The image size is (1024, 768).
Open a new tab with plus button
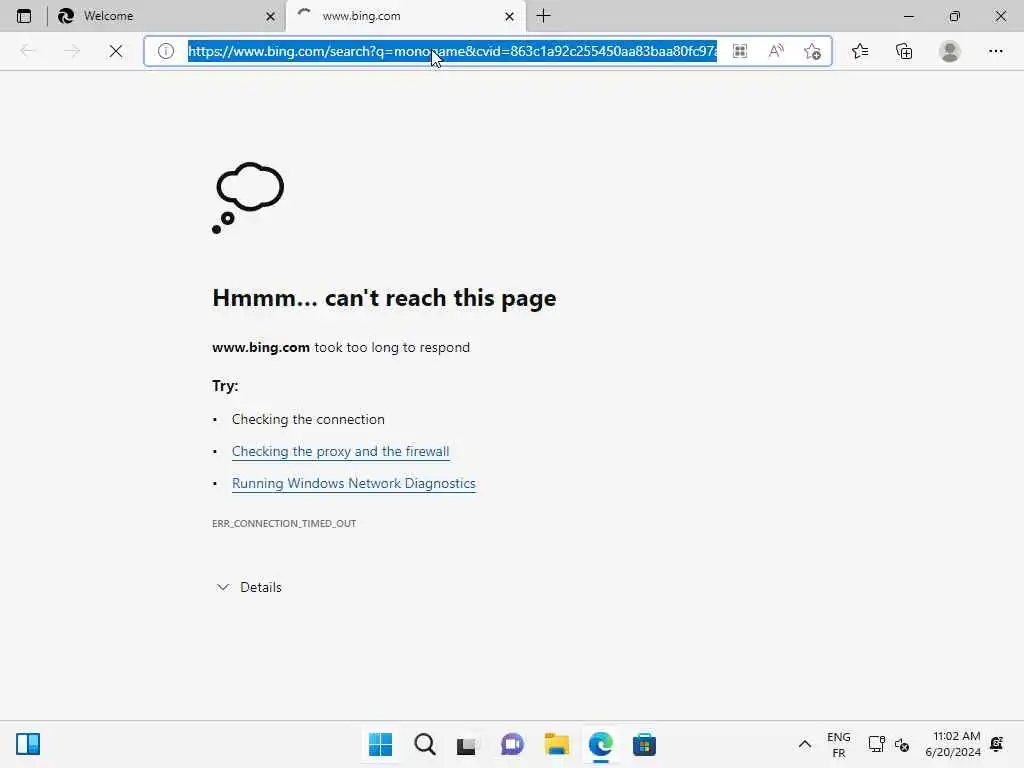(x=543, y=16)
